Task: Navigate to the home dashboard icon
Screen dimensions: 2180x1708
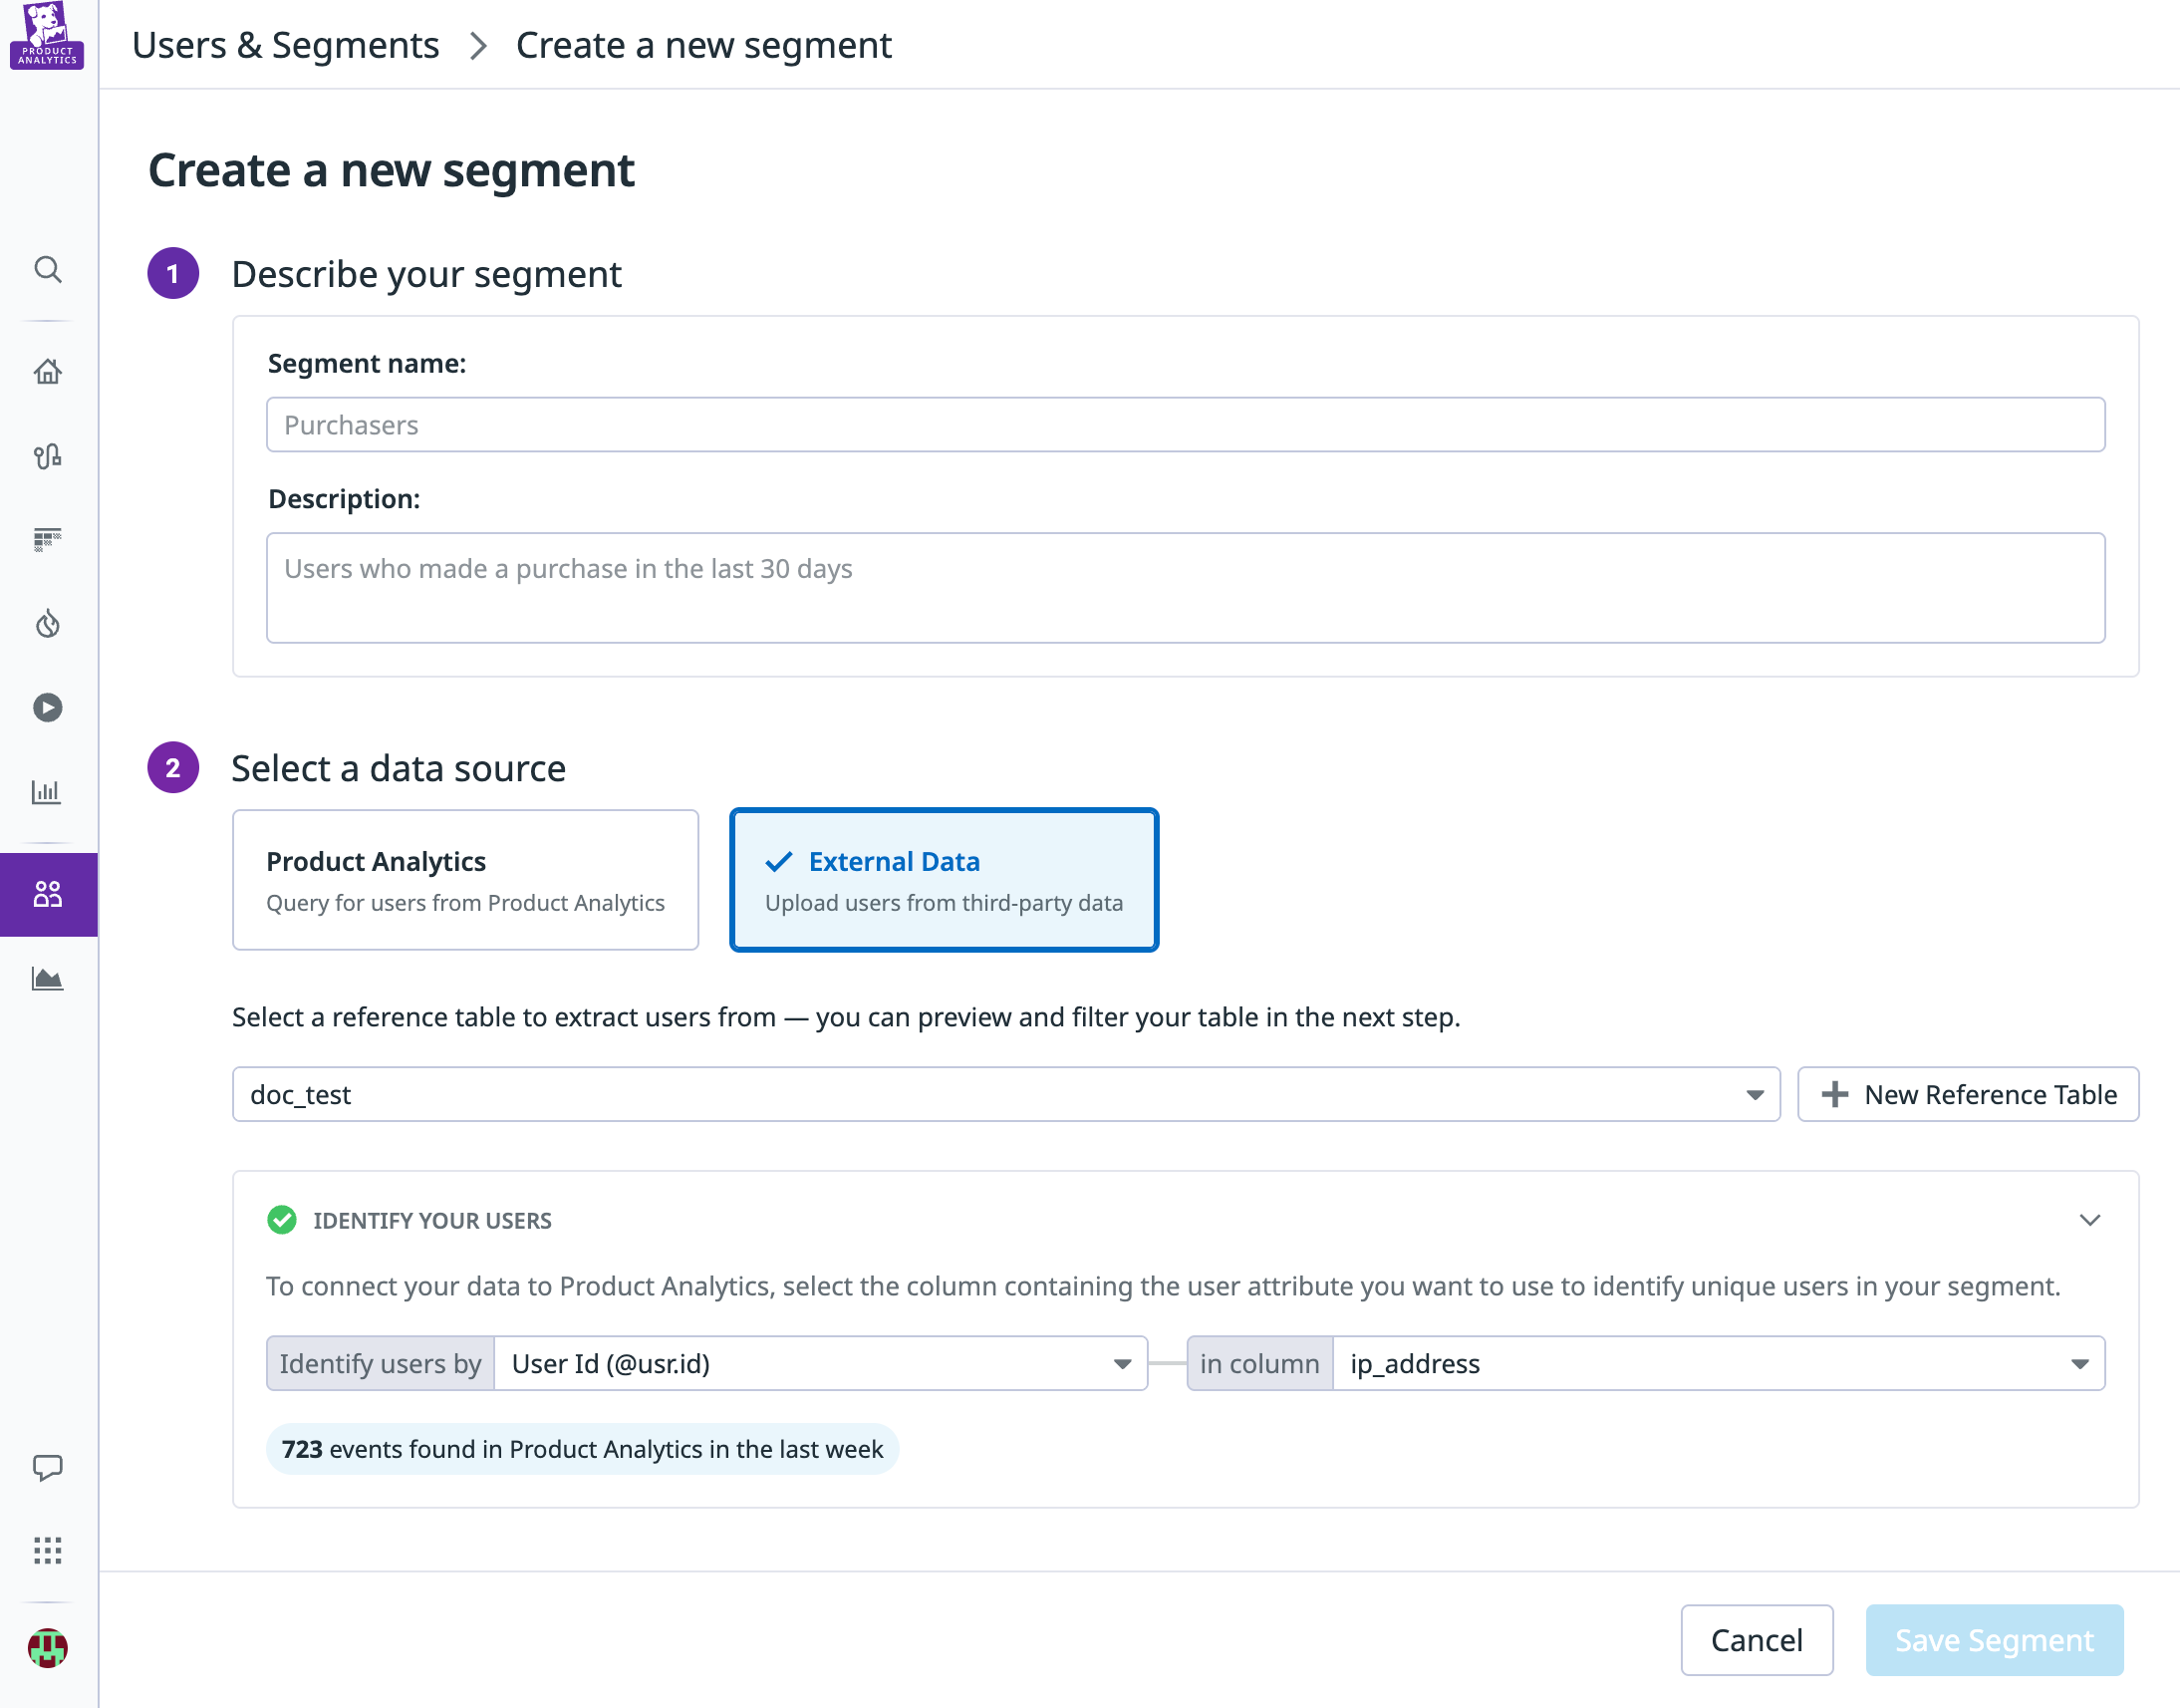Action: pos(47,371)
